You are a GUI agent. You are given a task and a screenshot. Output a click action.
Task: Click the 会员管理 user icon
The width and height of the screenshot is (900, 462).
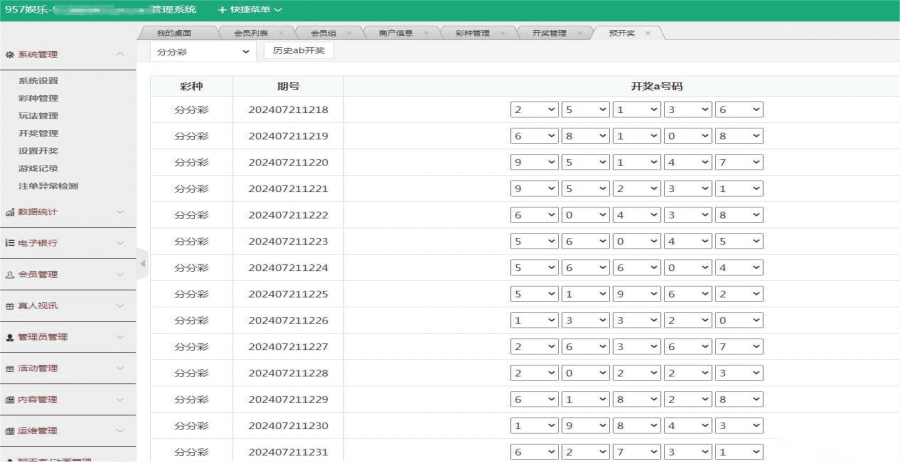[10, 274]
